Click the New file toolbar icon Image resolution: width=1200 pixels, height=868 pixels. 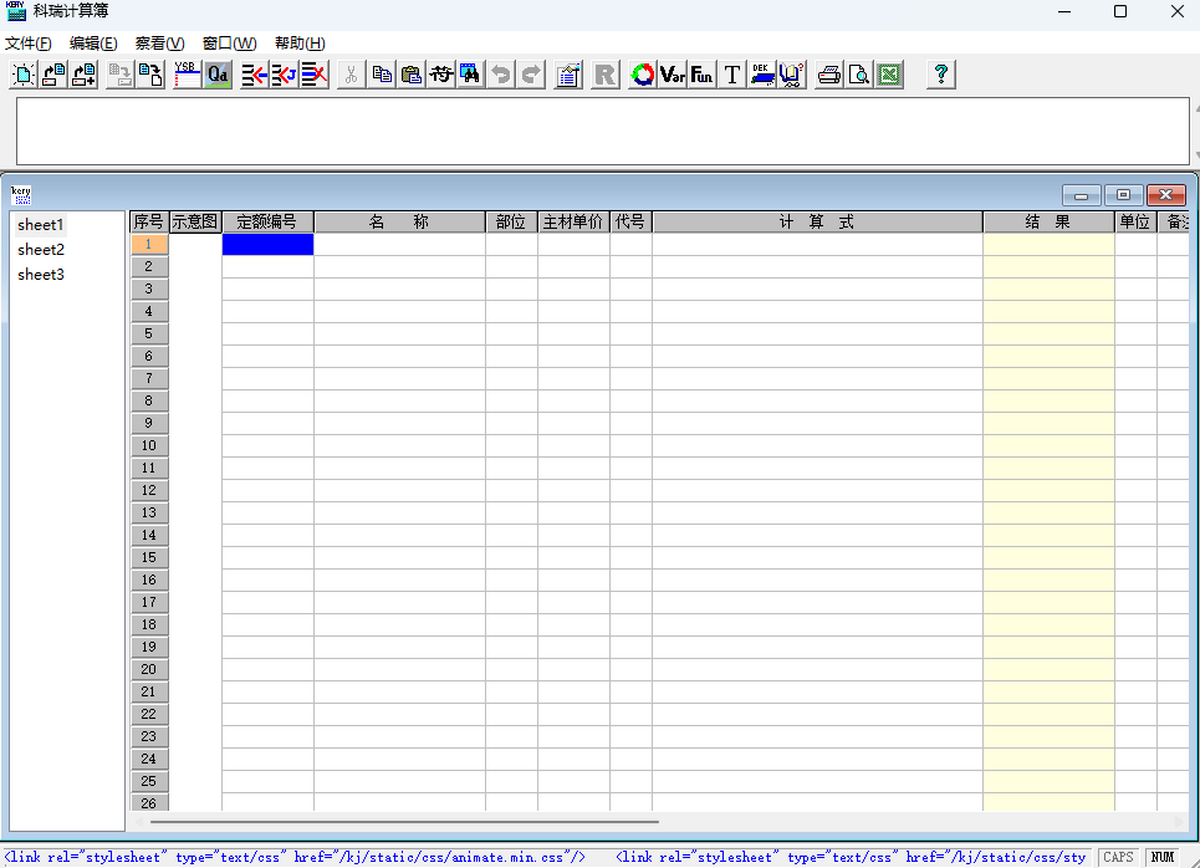(x=22, y=74)
